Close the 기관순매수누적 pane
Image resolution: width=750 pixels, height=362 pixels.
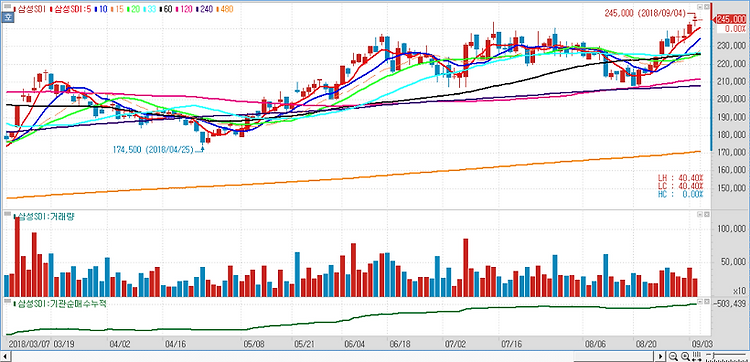pyautogui.click(x=706, y=302)
